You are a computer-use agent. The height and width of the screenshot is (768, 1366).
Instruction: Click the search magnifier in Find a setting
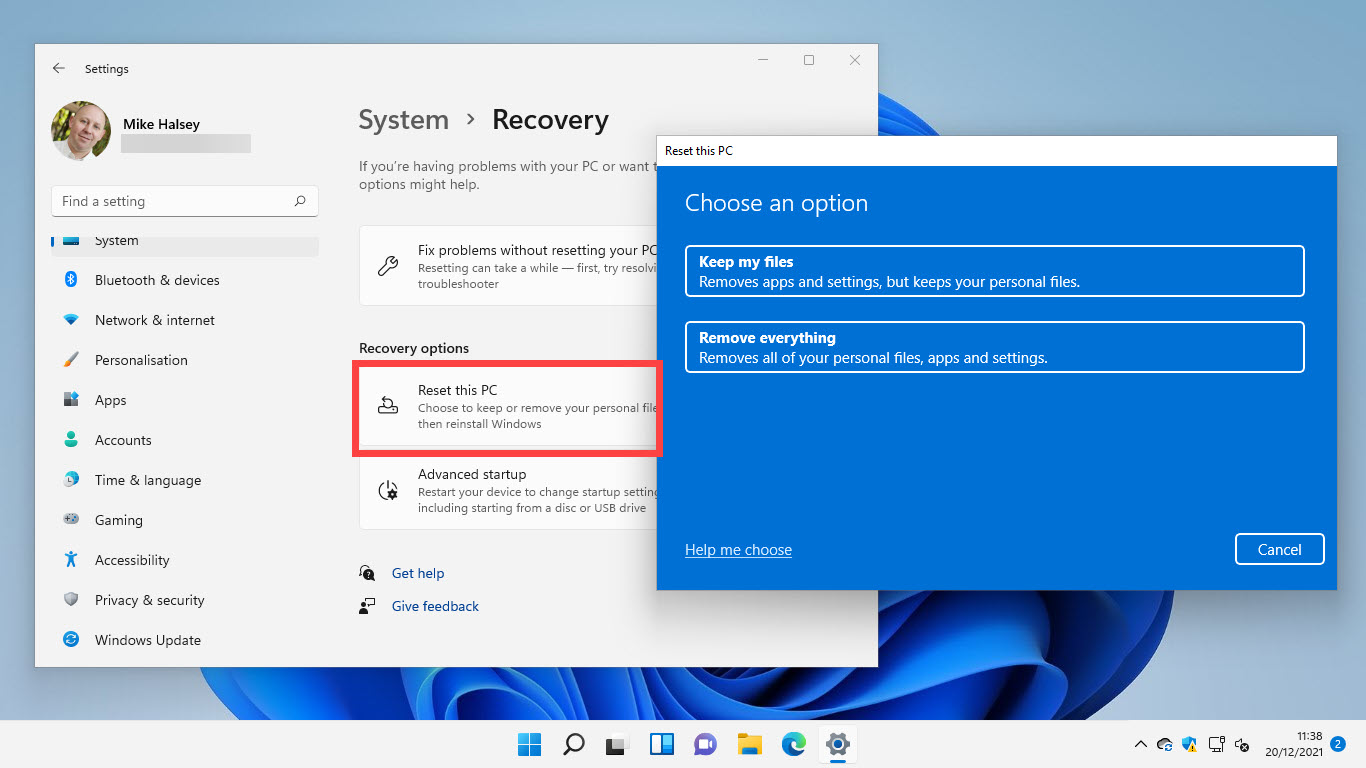coord(300,201)
